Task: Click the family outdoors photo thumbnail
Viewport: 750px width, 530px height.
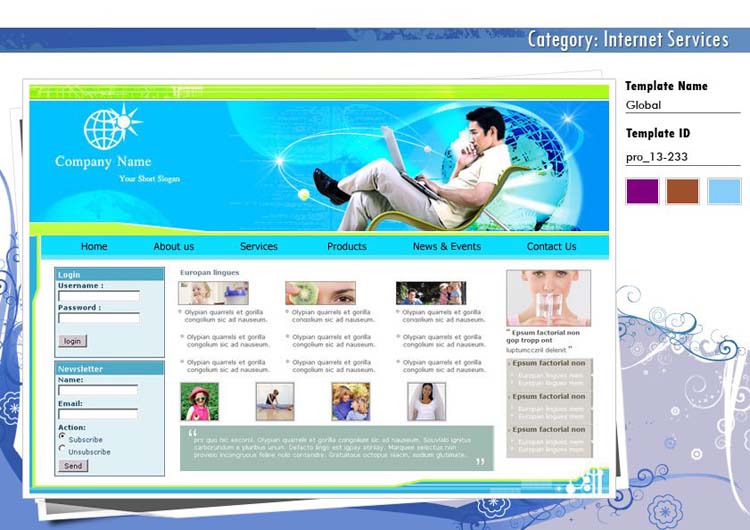Action: (x=430, y=293)
